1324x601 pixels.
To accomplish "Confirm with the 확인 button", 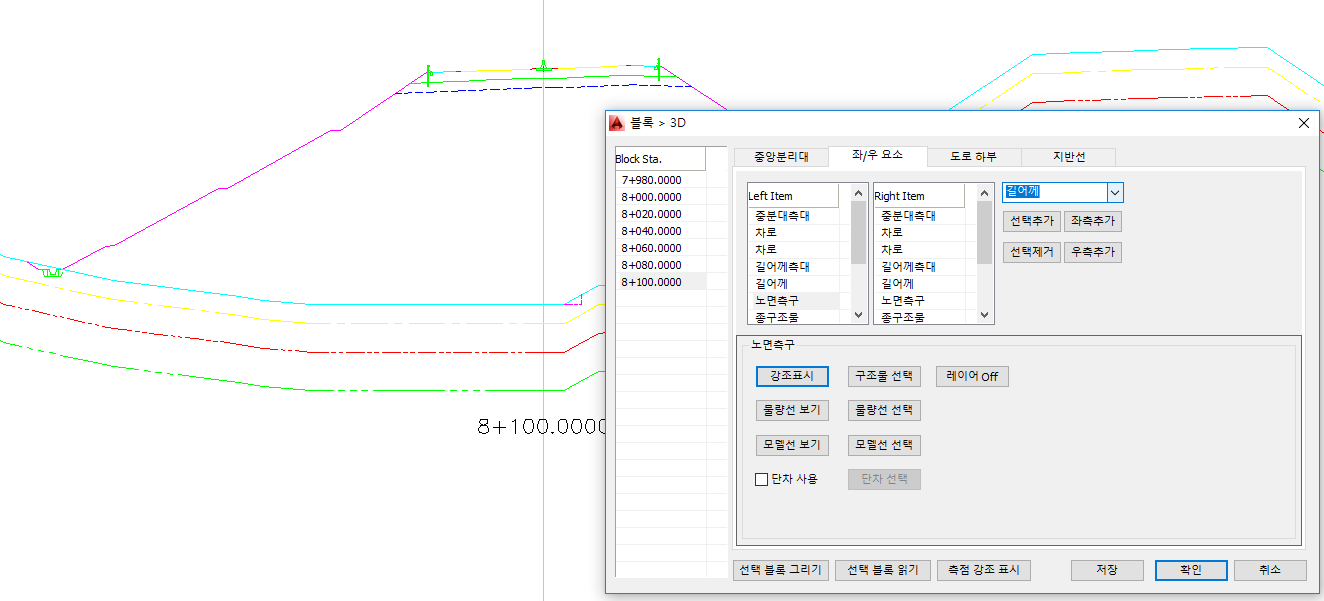I will [1190, 570].
